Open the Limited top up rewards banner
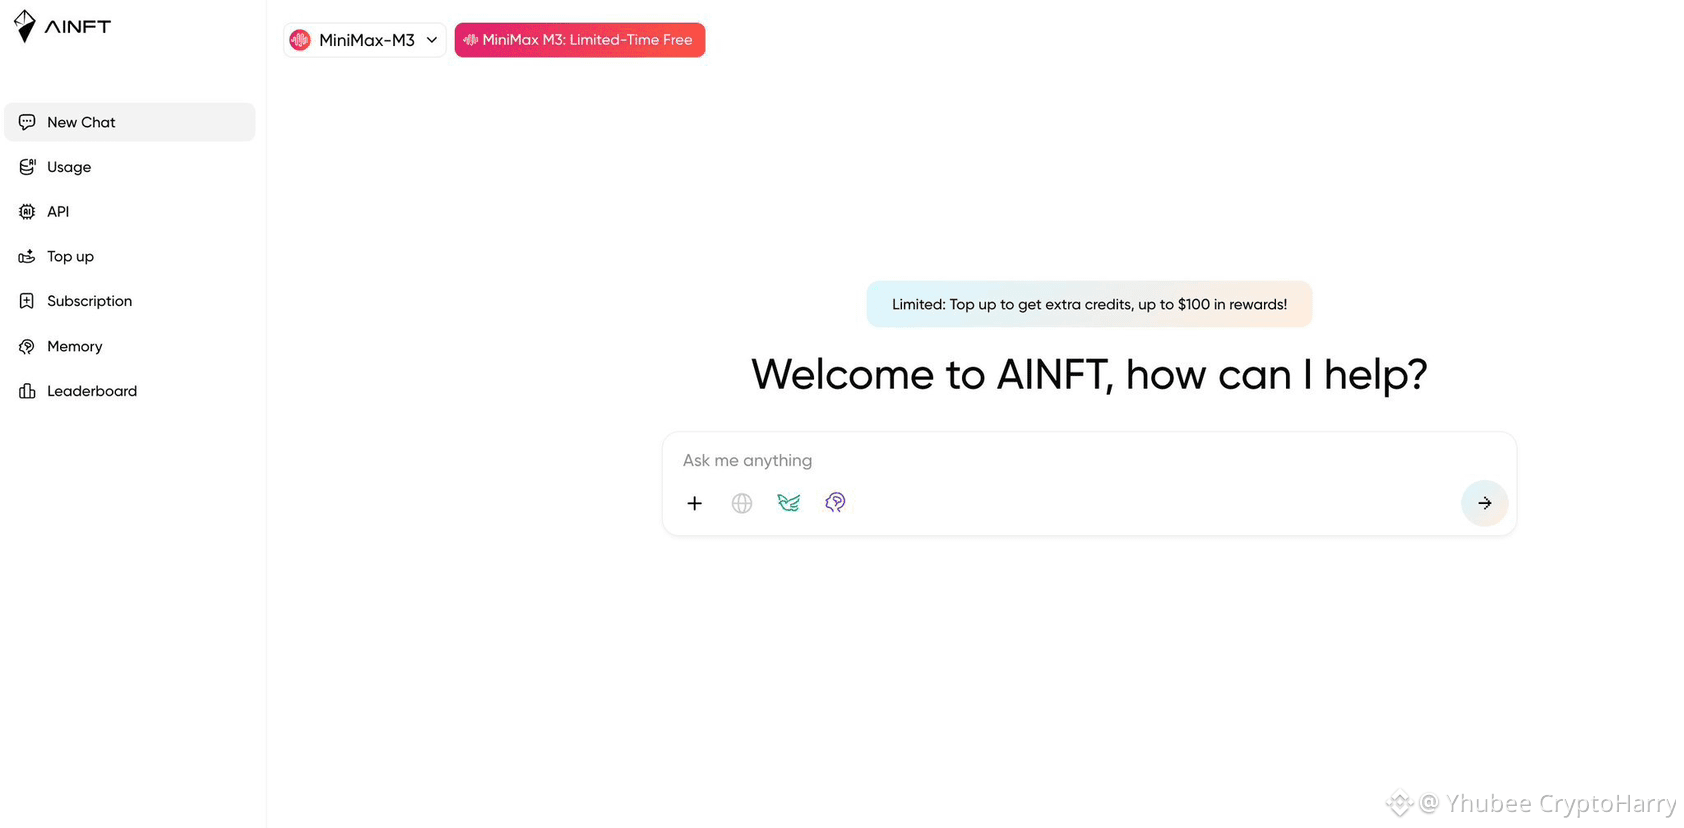This screenshot has width=1684, height=828. (1089, 304)
